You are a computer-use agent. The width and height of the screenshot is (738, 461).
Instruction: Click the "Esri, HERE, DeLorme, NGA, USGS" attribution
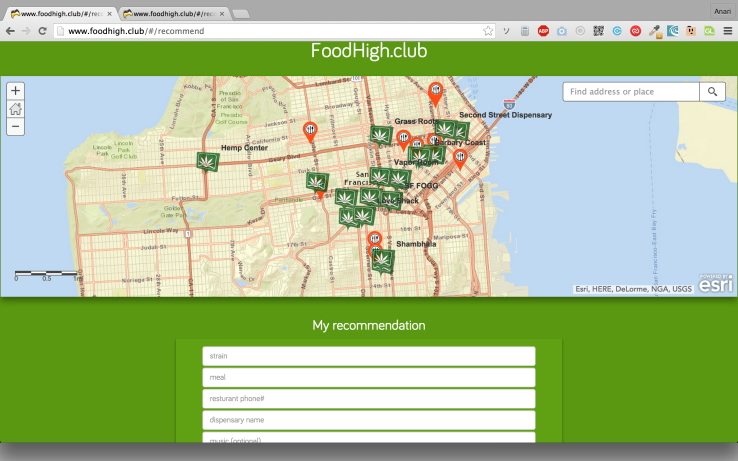[x=634, y=289]
